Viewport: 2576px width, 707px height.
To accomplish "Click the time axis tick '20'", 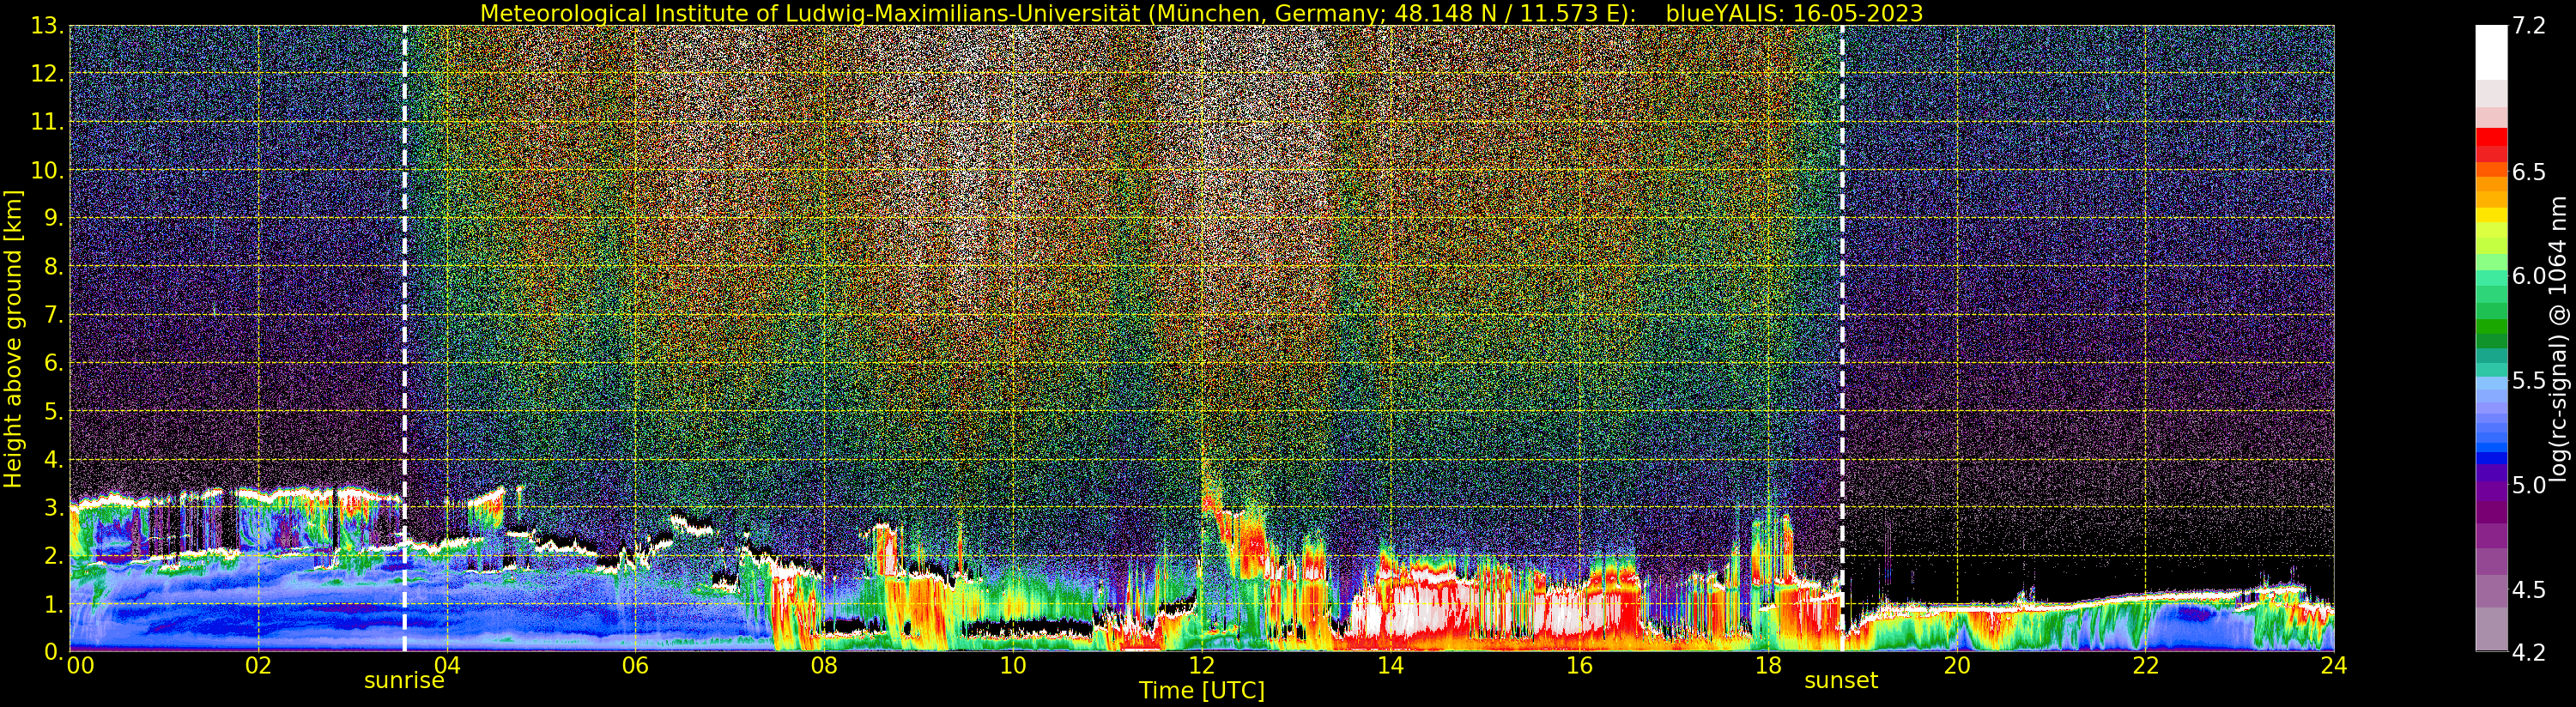I will coord(1956,666).
